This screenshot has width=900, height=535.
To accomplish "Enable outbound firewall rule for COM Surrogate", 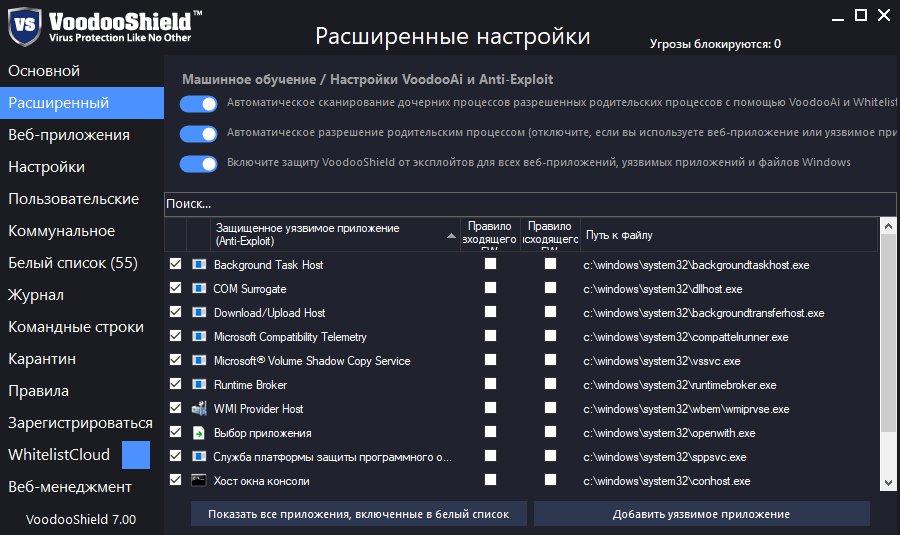I will click(550, 287).
